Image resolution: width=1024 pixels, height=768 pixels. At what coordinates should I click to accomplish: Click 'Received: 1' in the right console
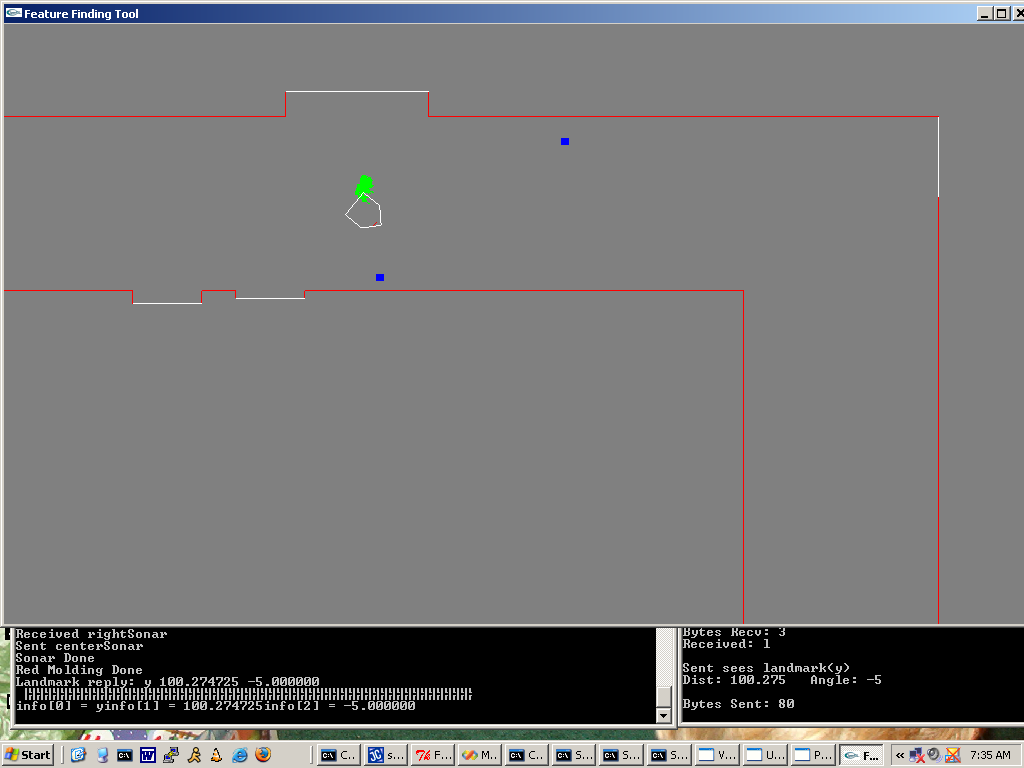pos(726,644)
